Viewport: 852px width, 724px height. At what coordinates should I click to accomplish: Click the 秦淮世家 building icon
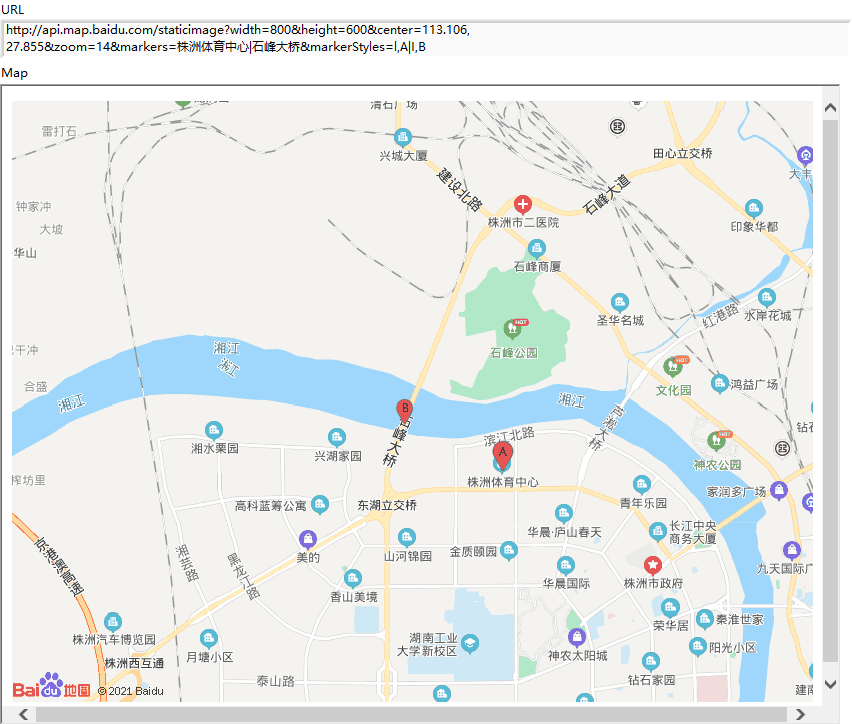click(704, 619)
